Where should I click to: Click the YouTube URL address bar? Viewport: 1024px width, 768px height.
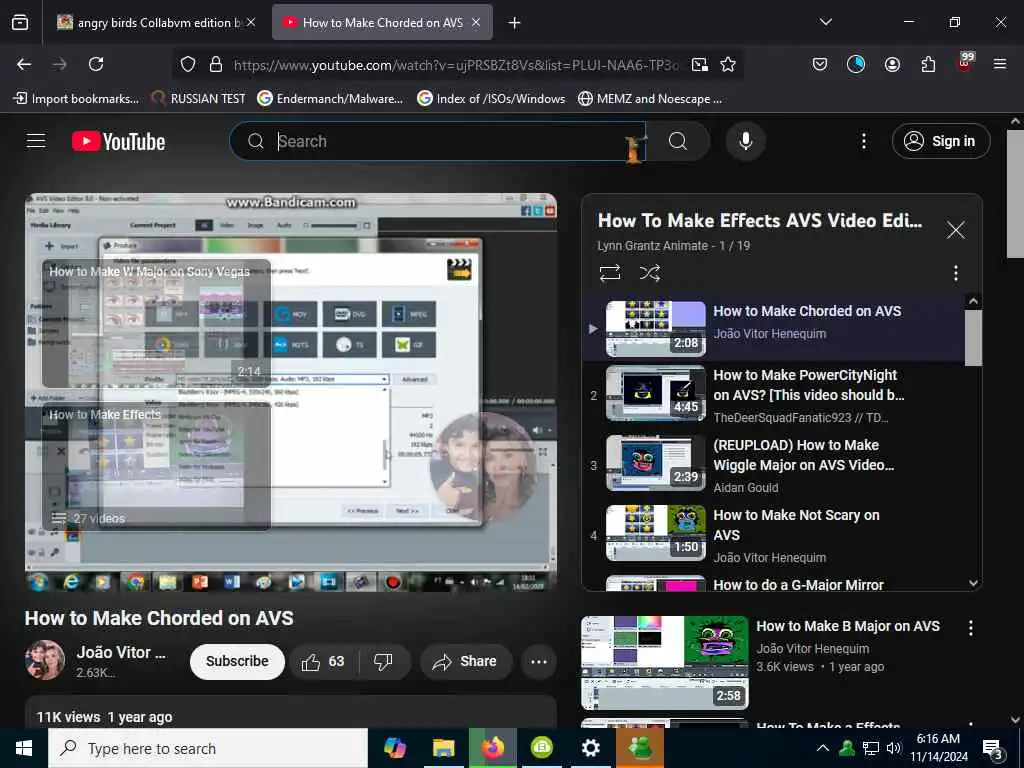point(456,65)
